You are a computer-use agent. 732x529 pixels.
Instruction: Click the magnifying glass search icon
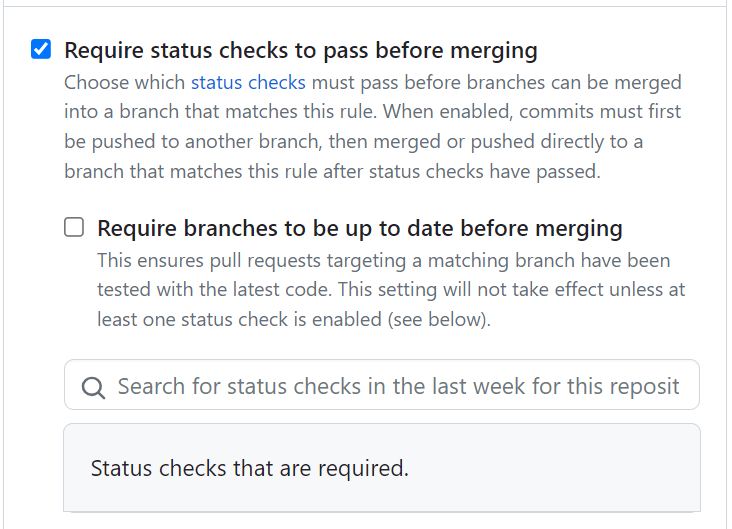coord(93,388)
